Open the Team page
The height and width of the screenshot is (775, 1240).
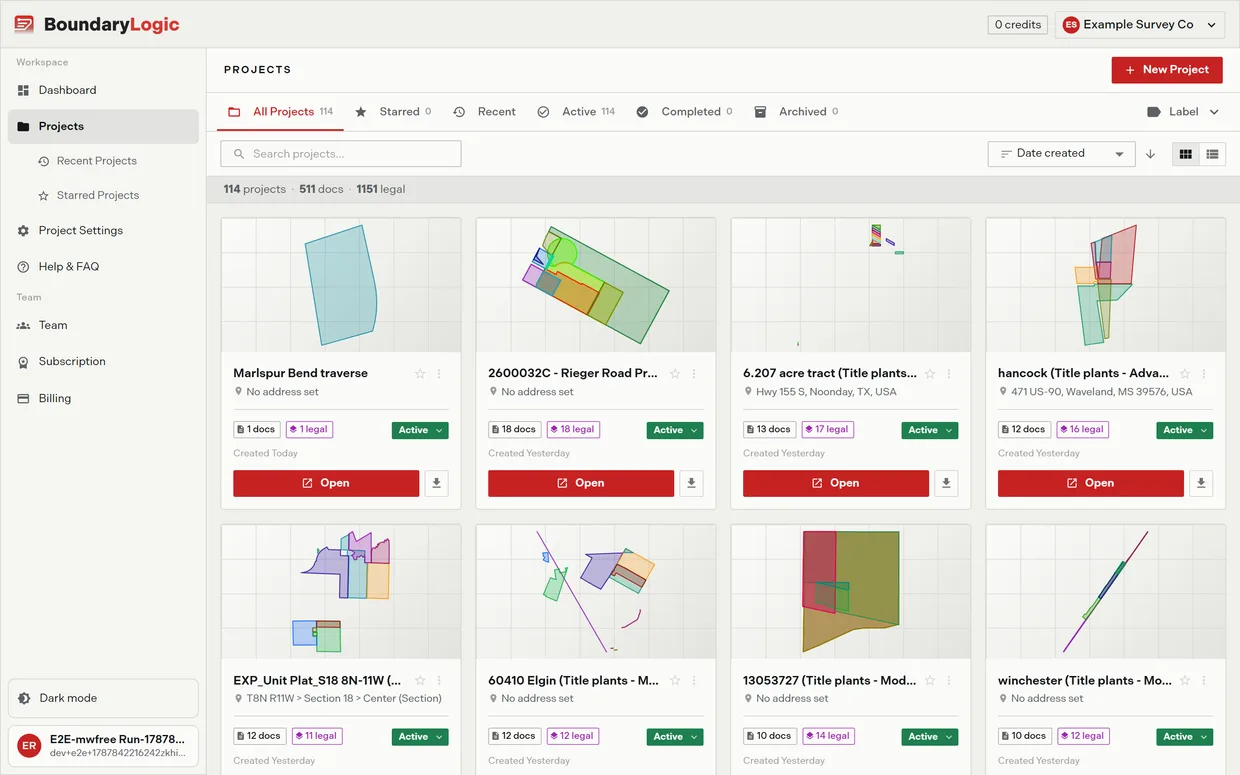coord(103,325)
